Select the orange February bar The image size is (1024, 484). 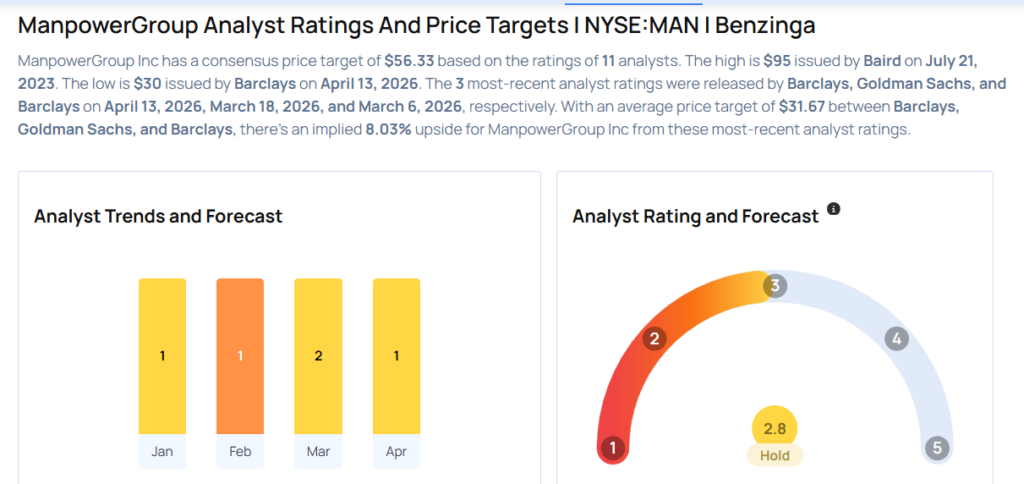tap(240, 355)
